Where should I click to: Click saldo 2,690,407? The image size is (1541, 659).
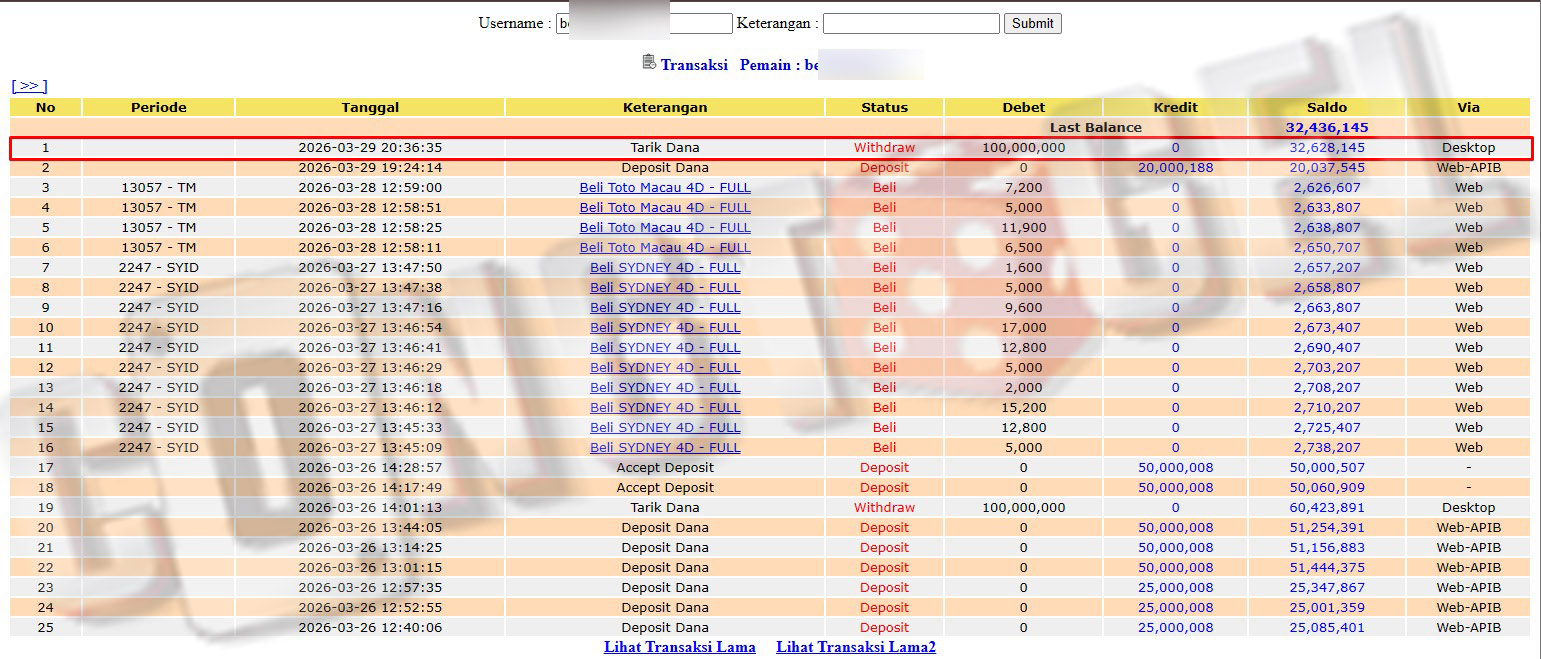(x=1327, y=347)
